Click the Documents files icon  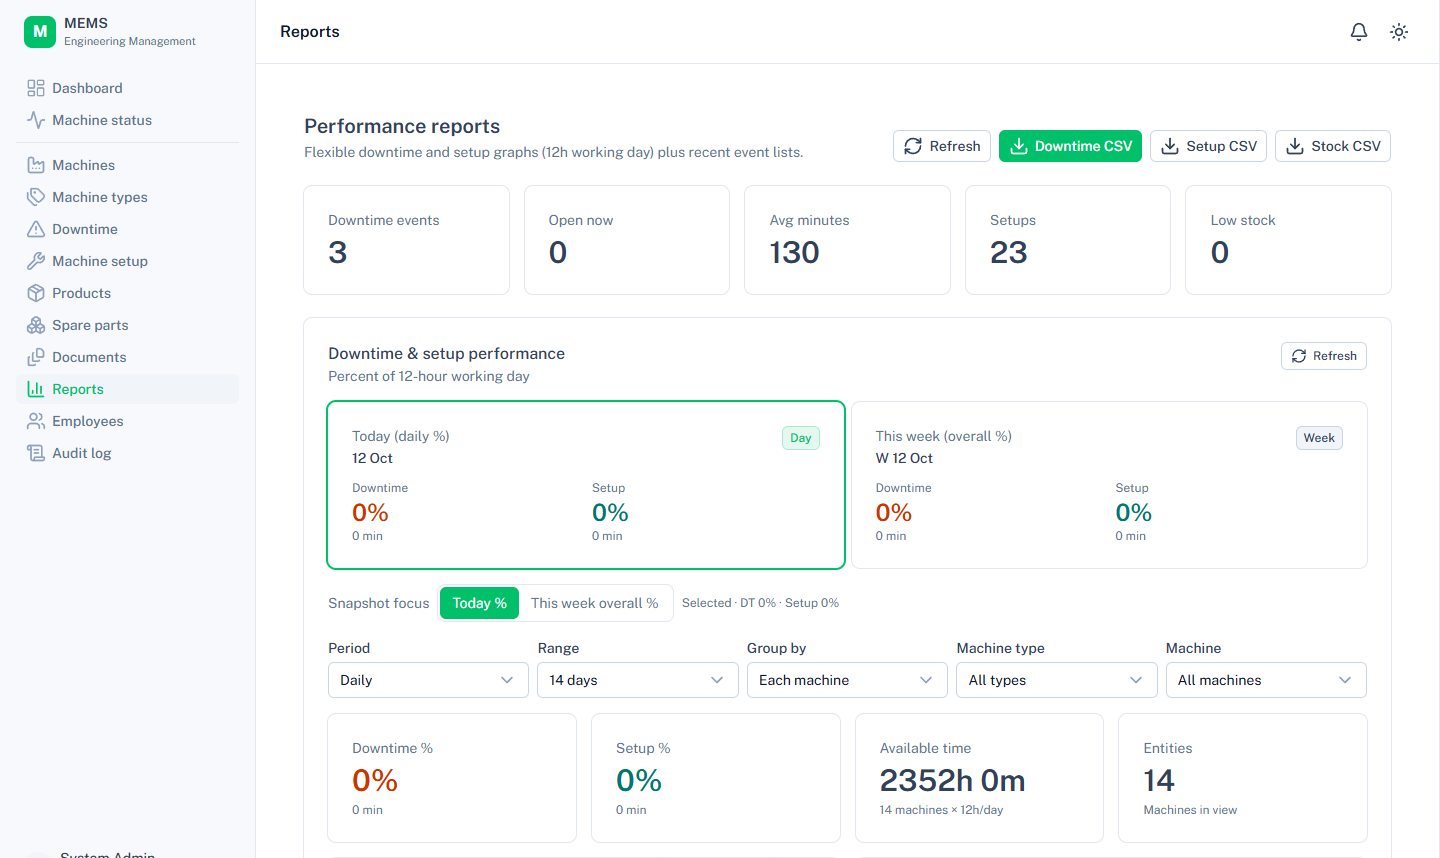point(36,357)
